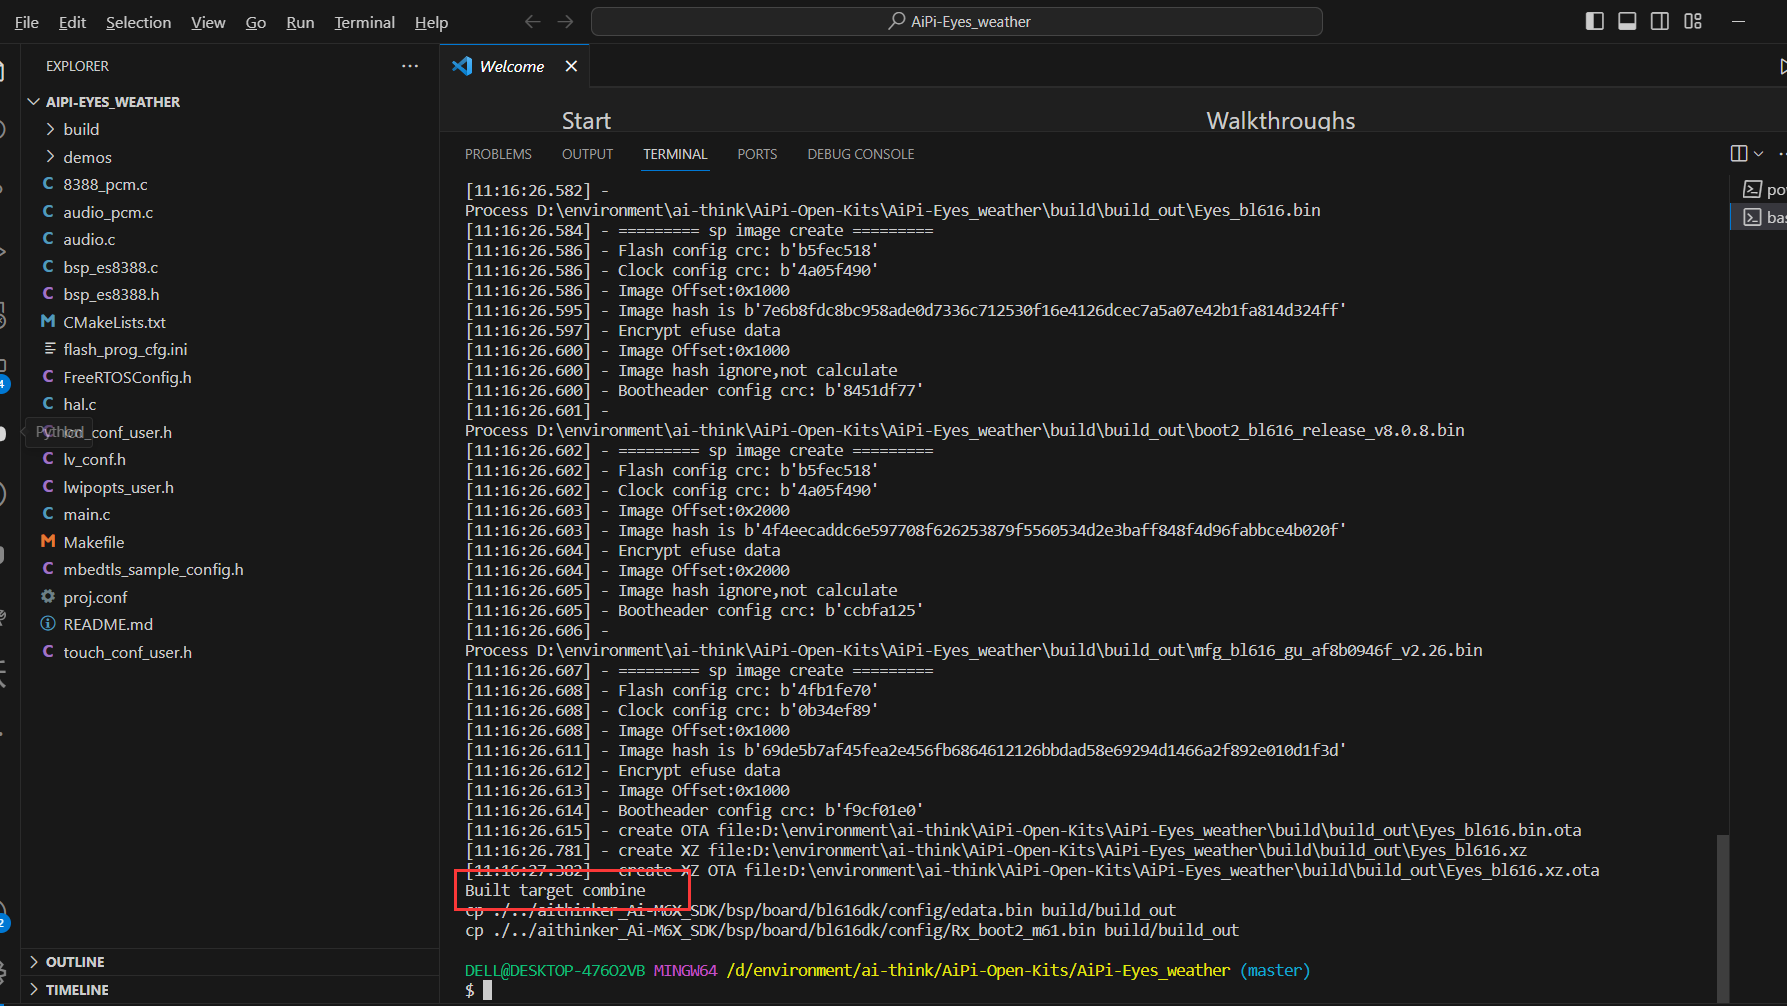Expand the TIMELINE section
Screen dimensions: 1787x1006
[x=230, y=990]
